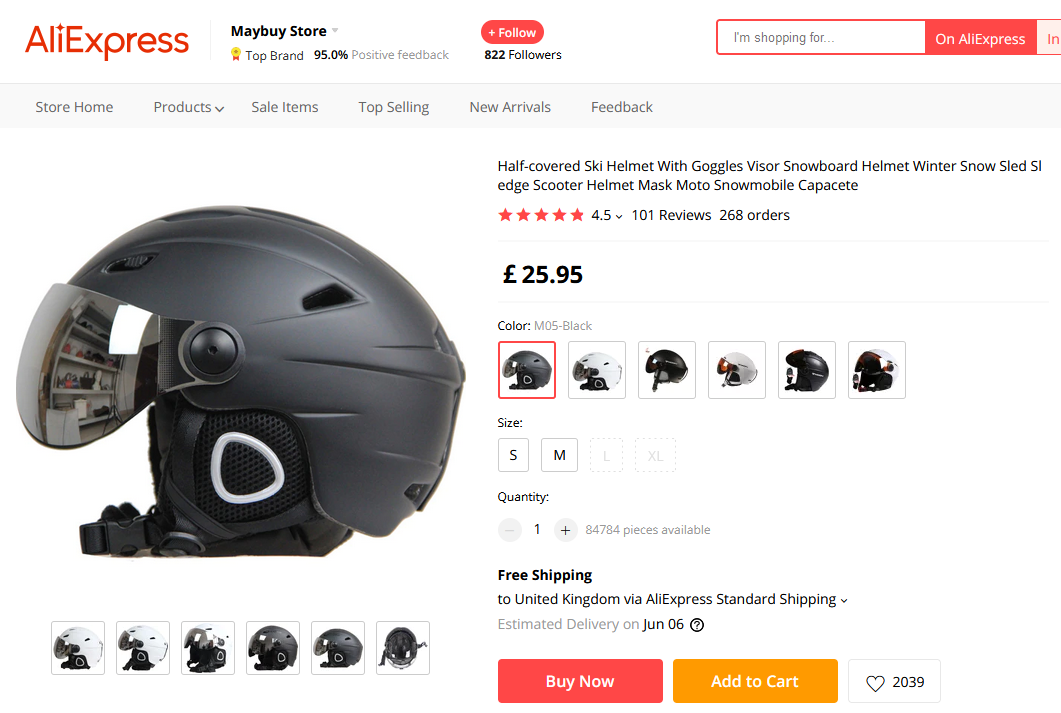Select the M05-Black helmet color swatch
This screenshot has width=1061, height=713.
[x=527, y=370]
